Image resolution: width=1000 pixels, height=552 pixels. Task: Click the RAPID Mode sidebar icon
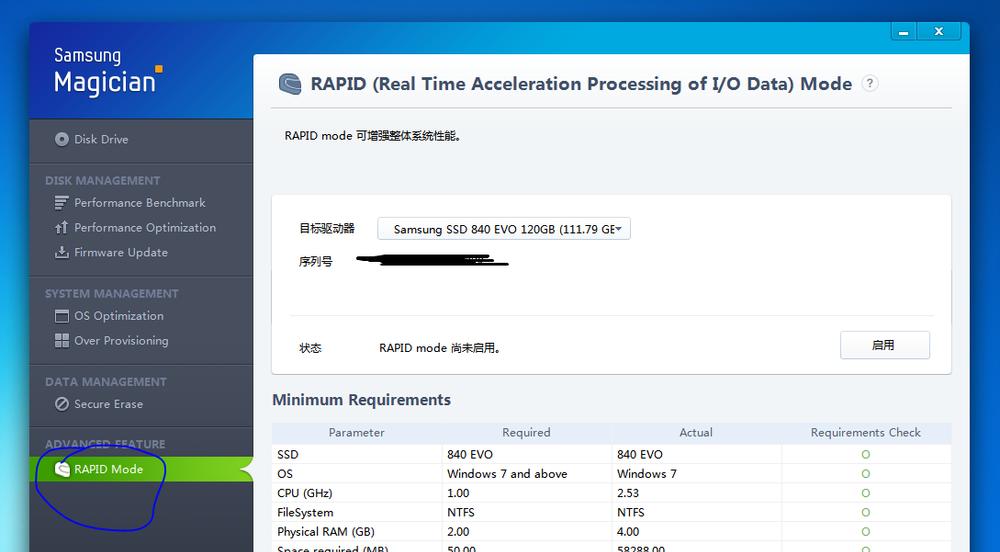point(62,469)
